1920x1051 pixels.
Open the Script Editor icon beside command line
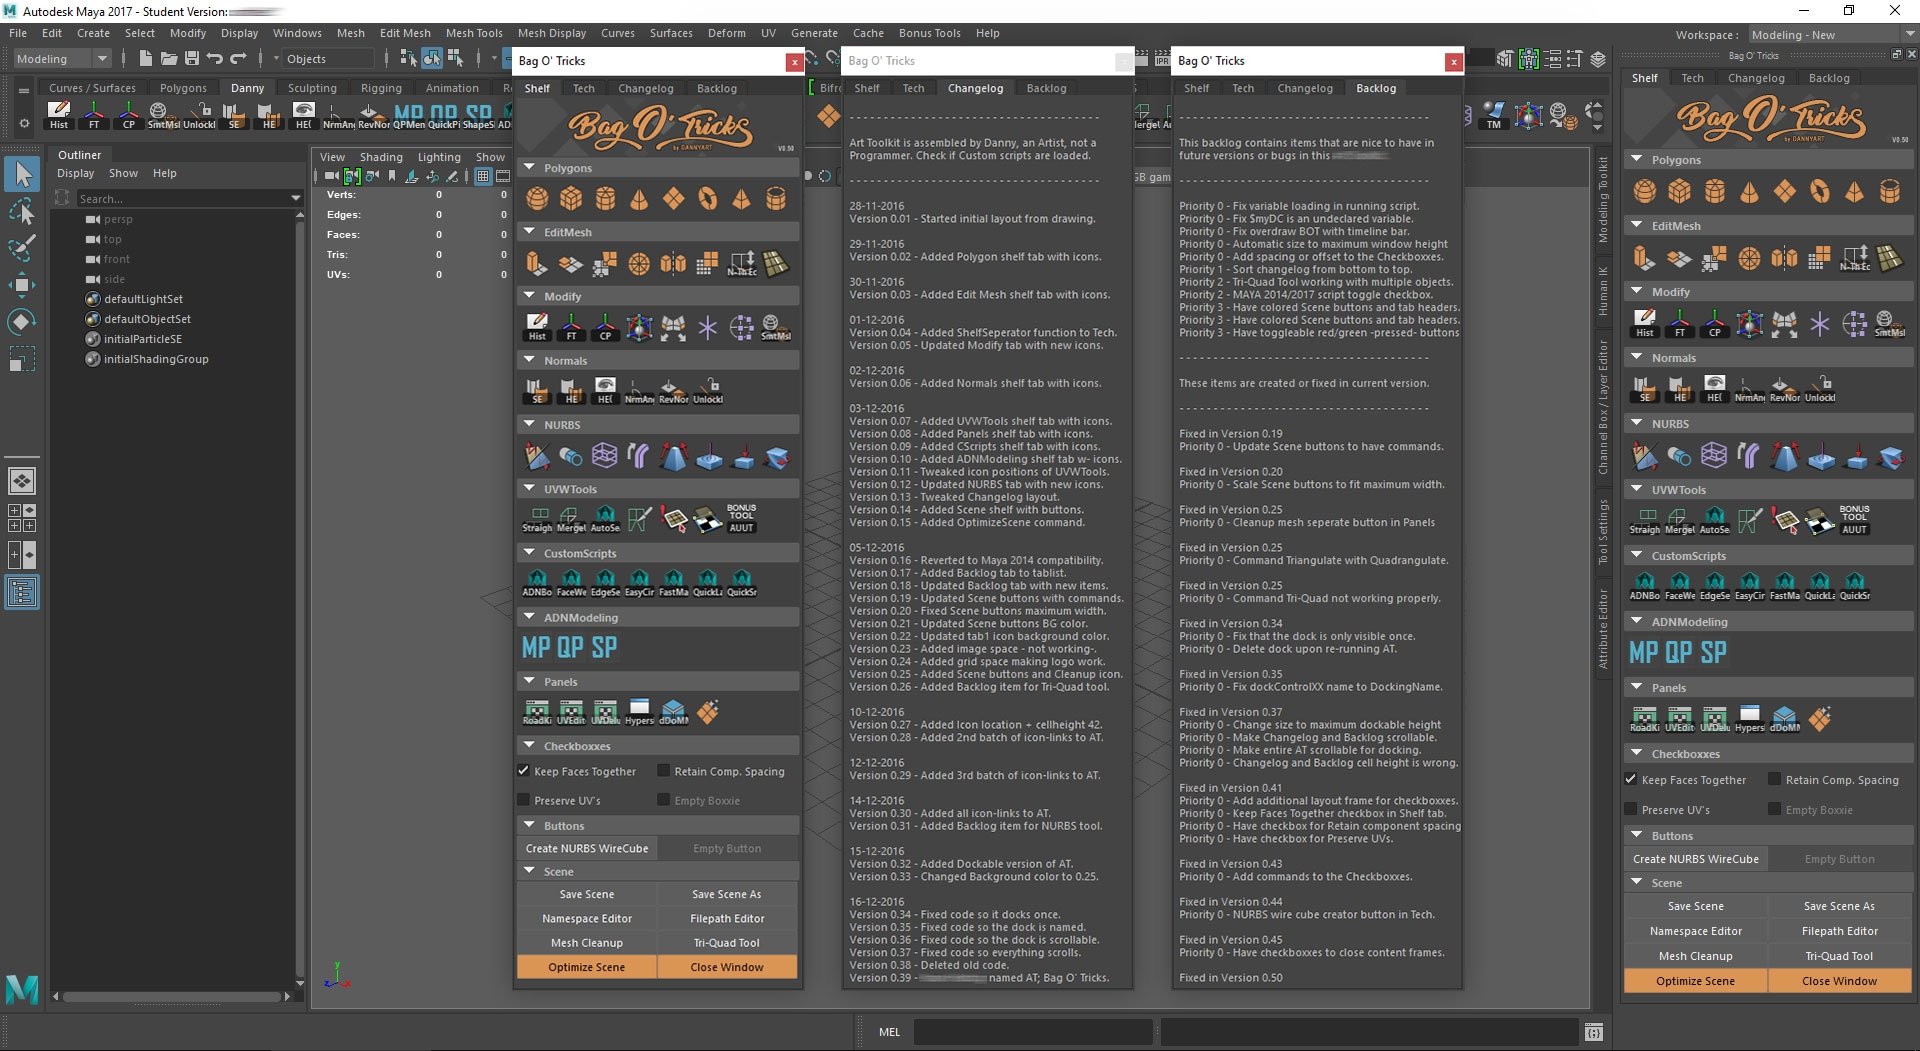tap(1594, 1032)
